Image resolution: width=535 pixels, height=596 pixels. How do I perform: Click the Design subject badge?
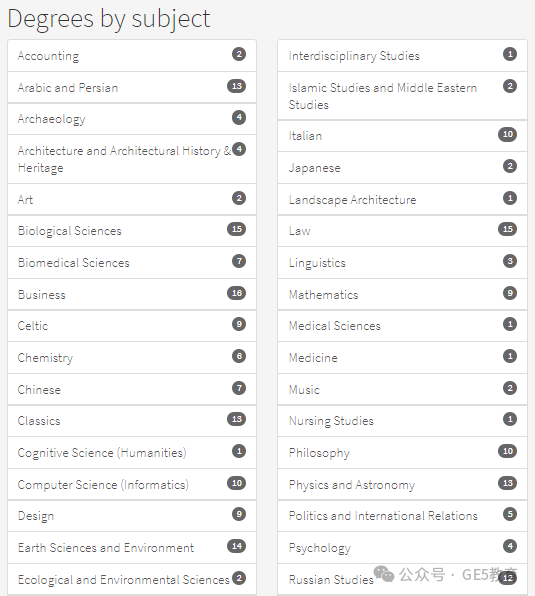pyautogui.click(x=239, y=514)
